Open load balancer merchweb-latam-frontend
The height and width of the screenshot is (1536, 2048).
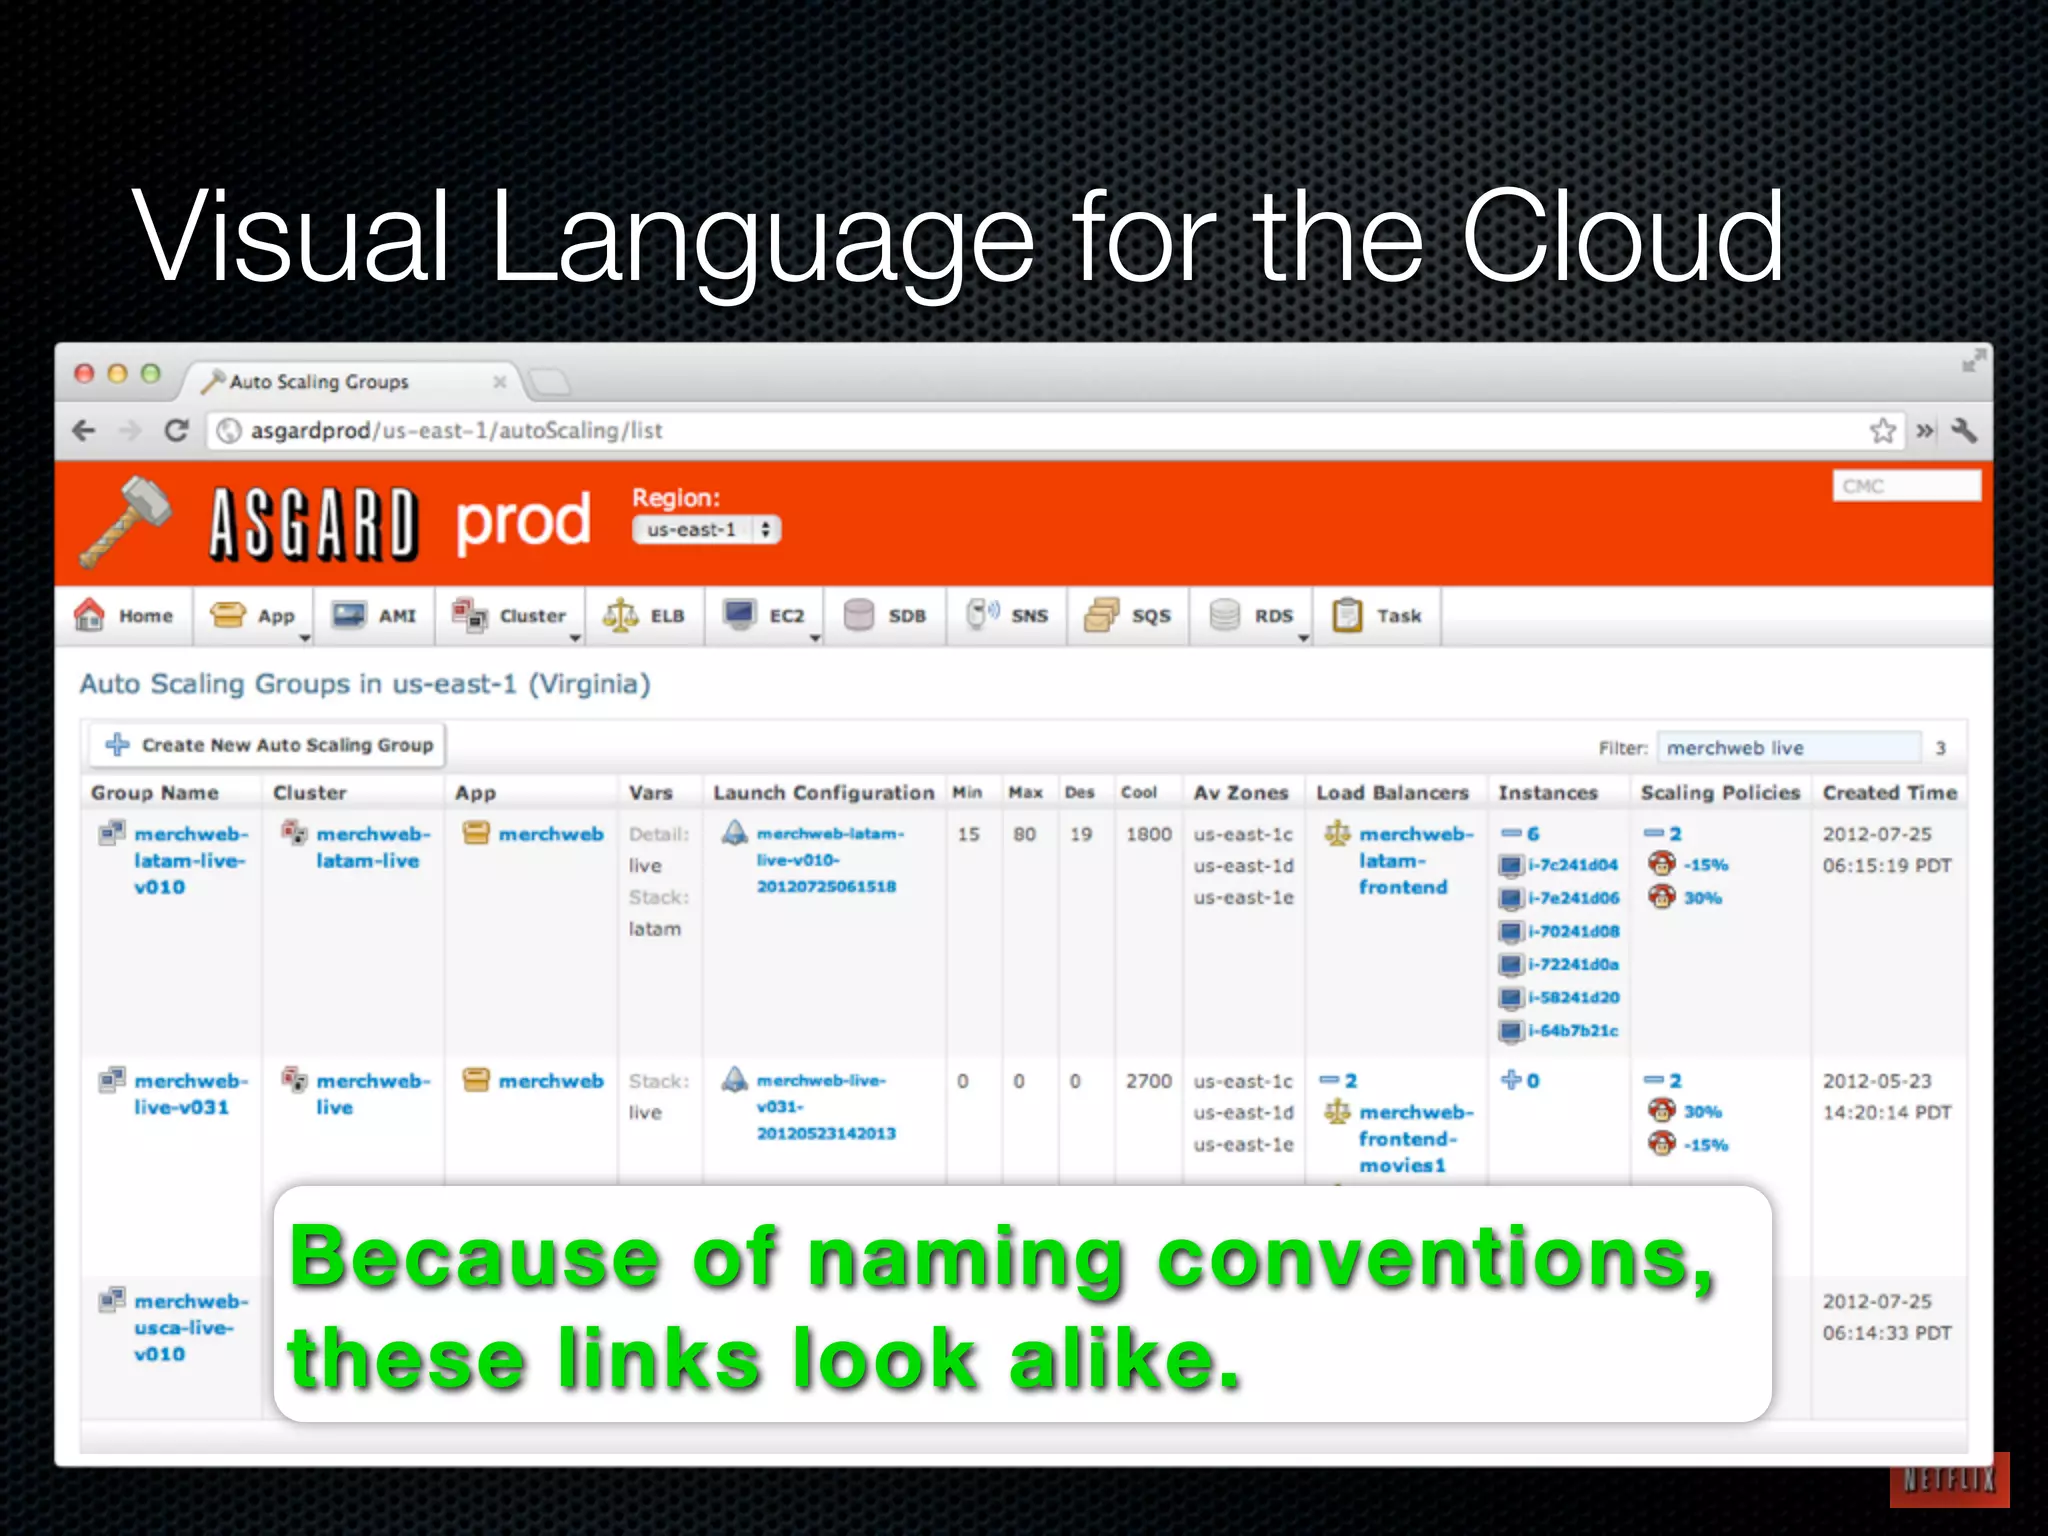tap(1415, 860)
